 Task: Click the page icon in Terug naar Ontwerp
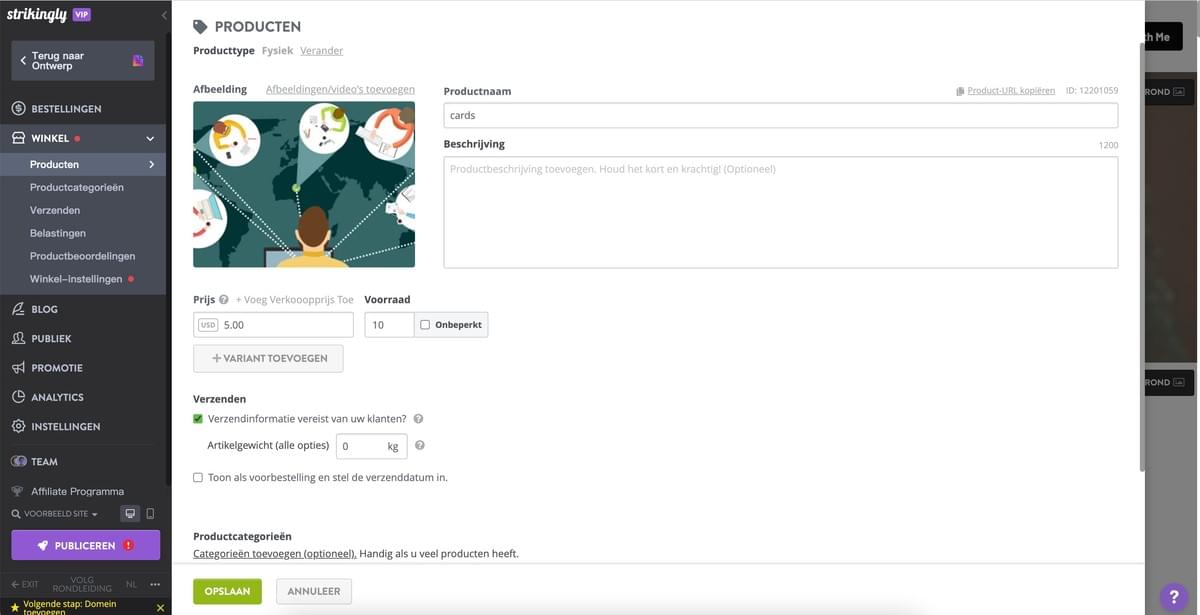(138, 61)
